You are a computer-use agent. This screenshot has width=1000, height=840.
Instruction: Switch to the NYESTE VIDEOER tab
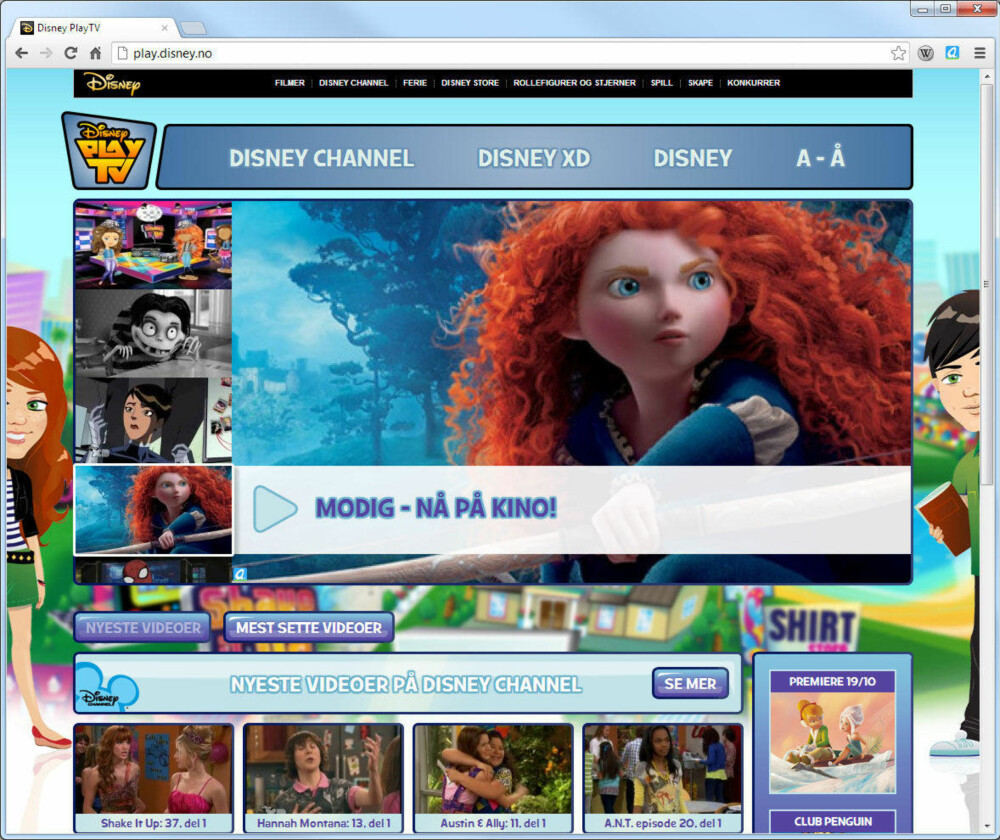click(143, 628)
